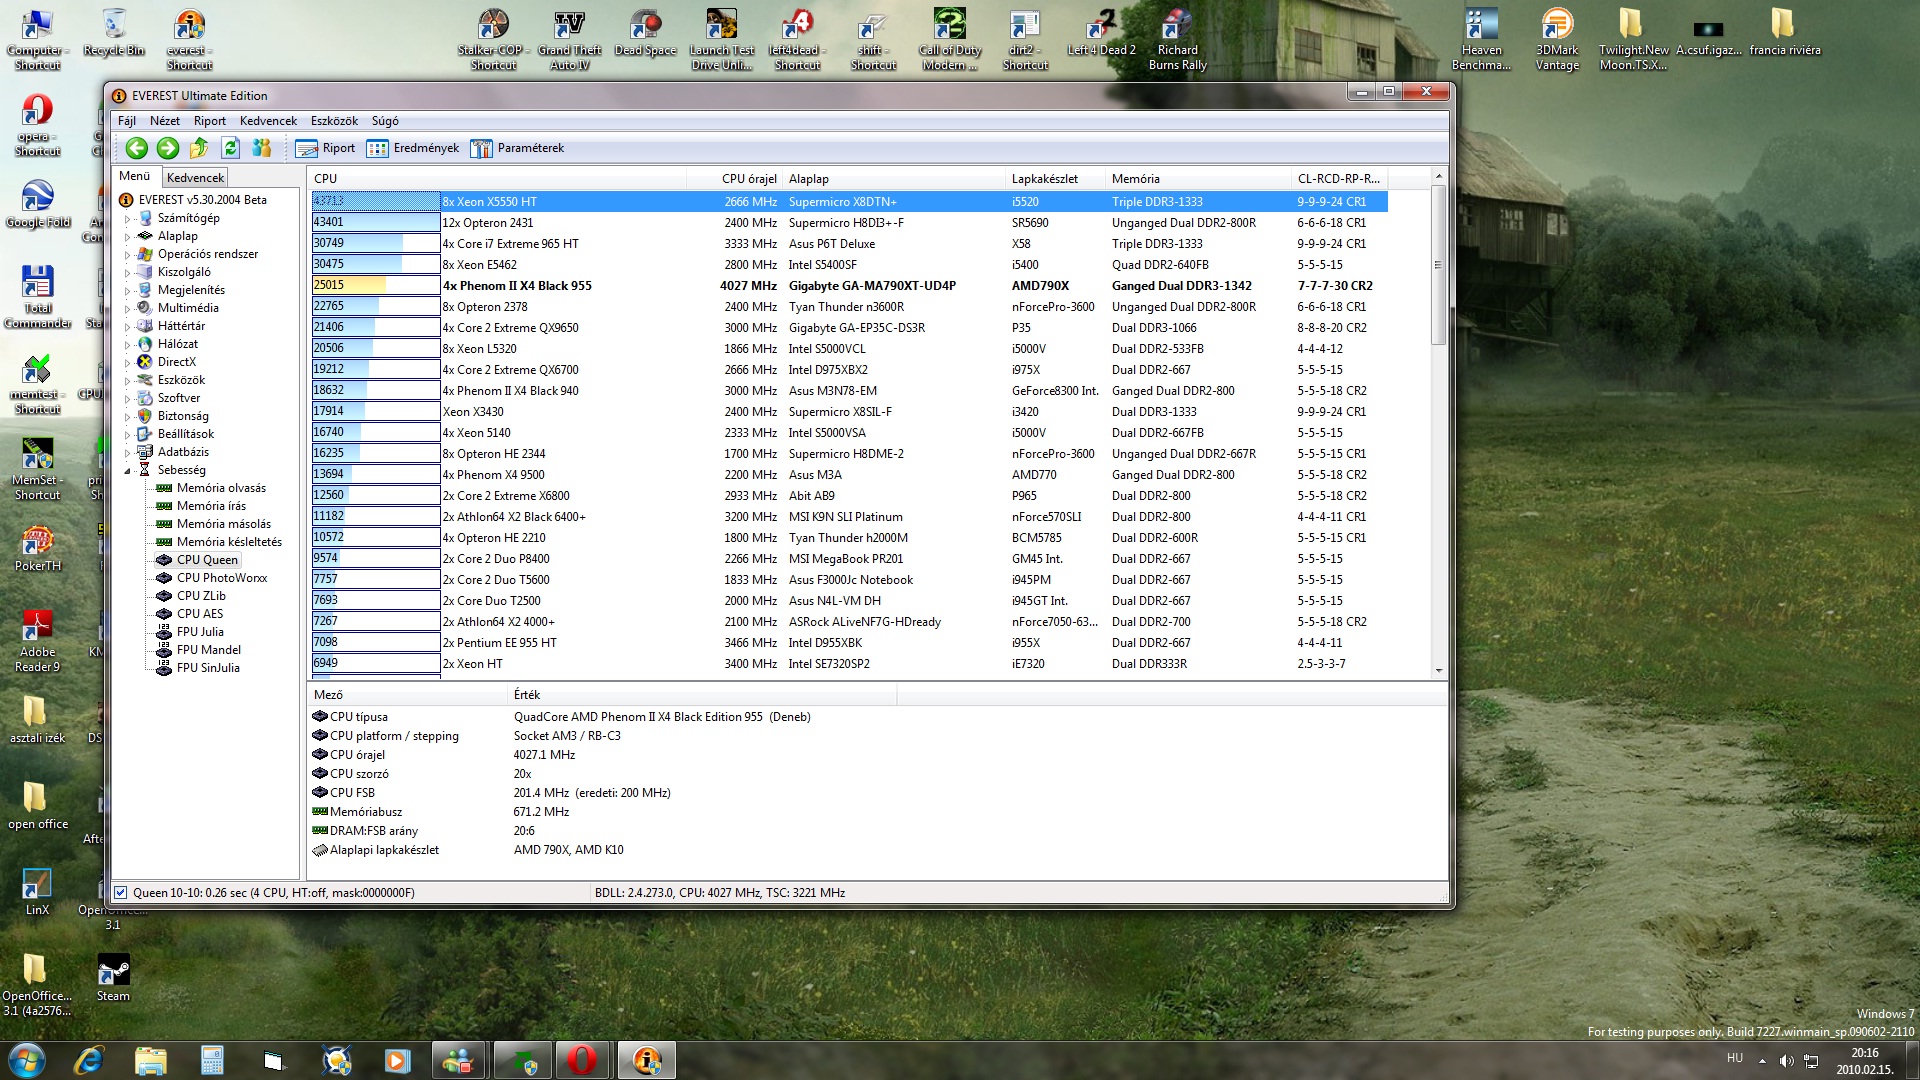Open Eredmények from the toolbar
Viewport: 1920px width, 1080px height.
[x=413, y=148]
